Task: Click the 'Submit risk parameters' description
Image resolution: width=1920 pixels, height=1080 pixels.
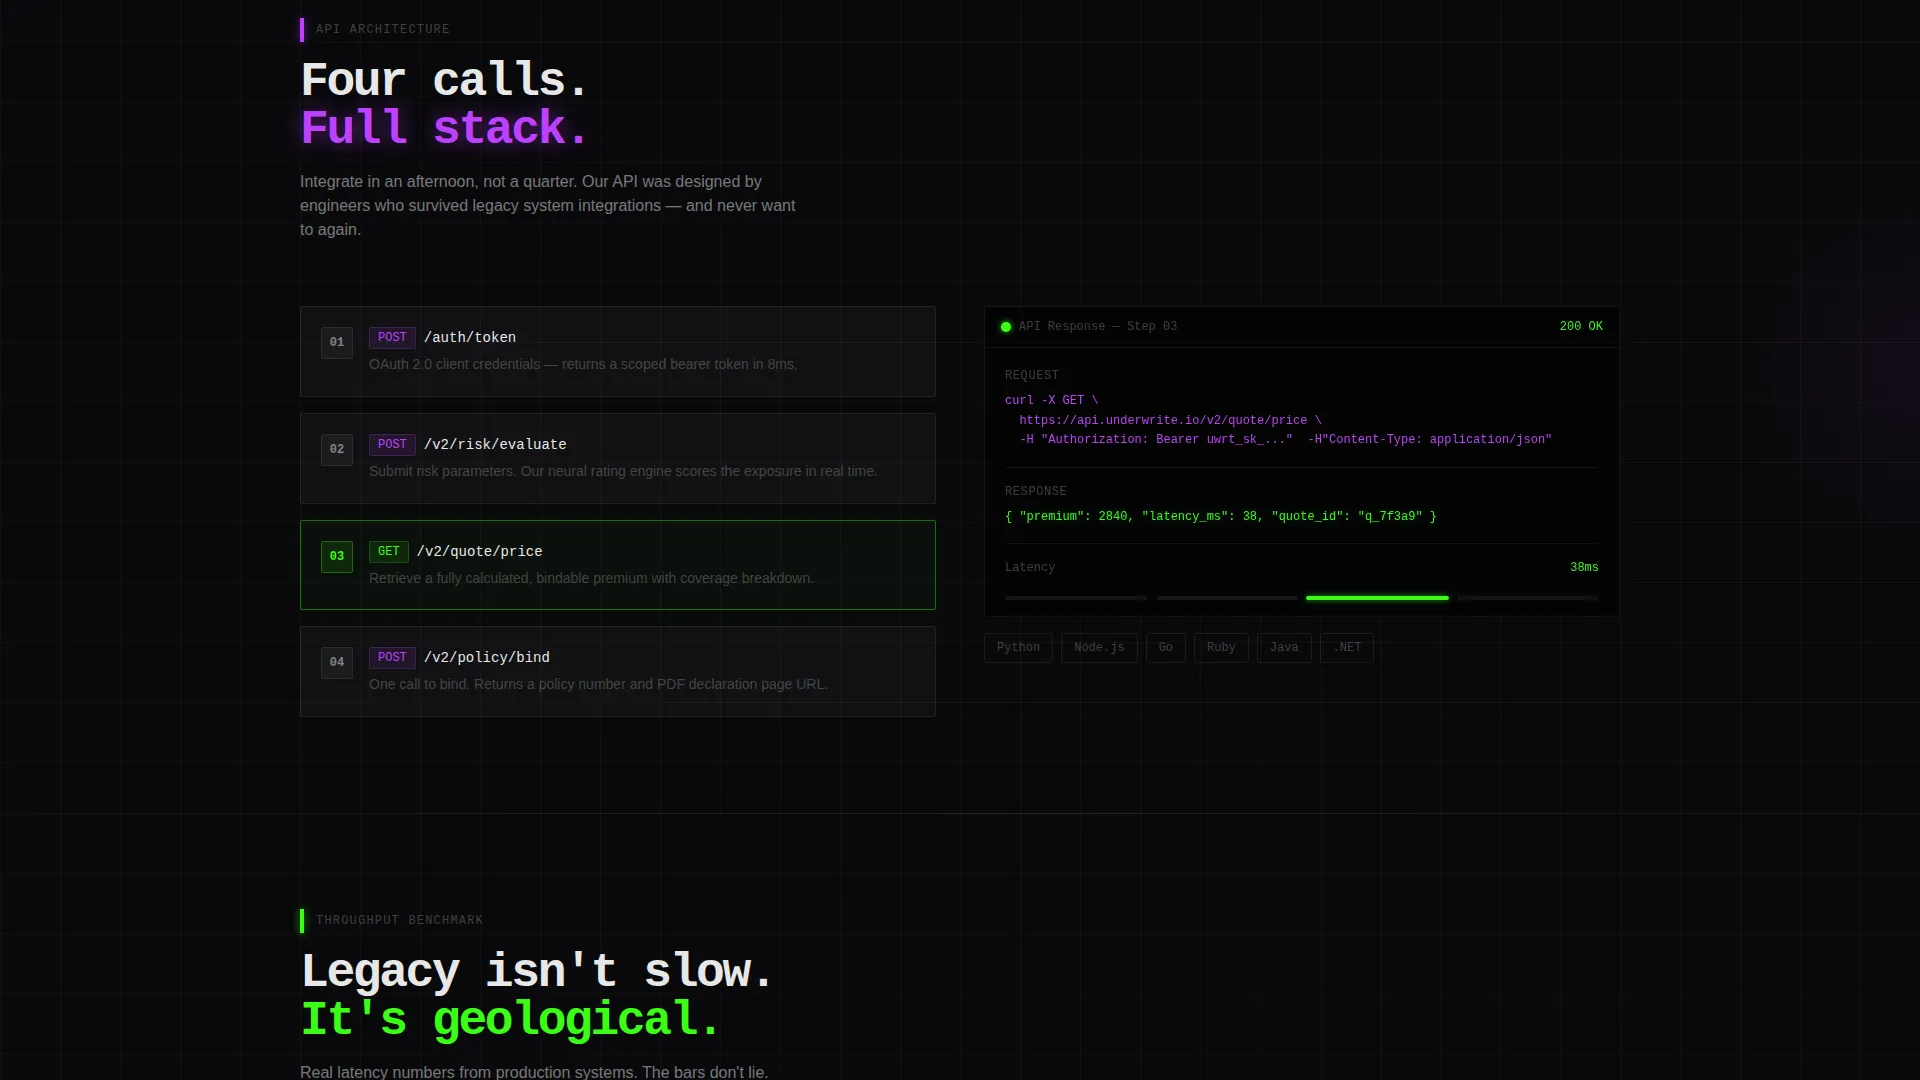Action: pyautogui.click(x=623, y=472)
